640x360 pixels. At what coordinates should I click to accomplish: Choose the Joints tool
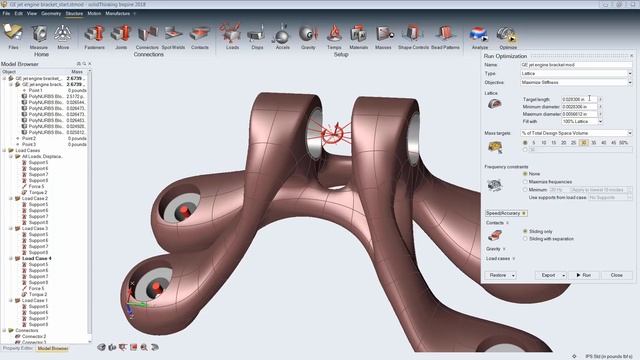coord(121,34)
